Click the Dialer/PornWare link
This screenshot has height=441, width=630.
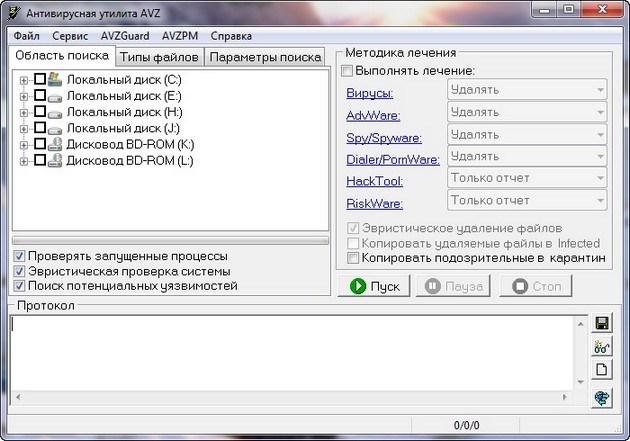point(393,160)
